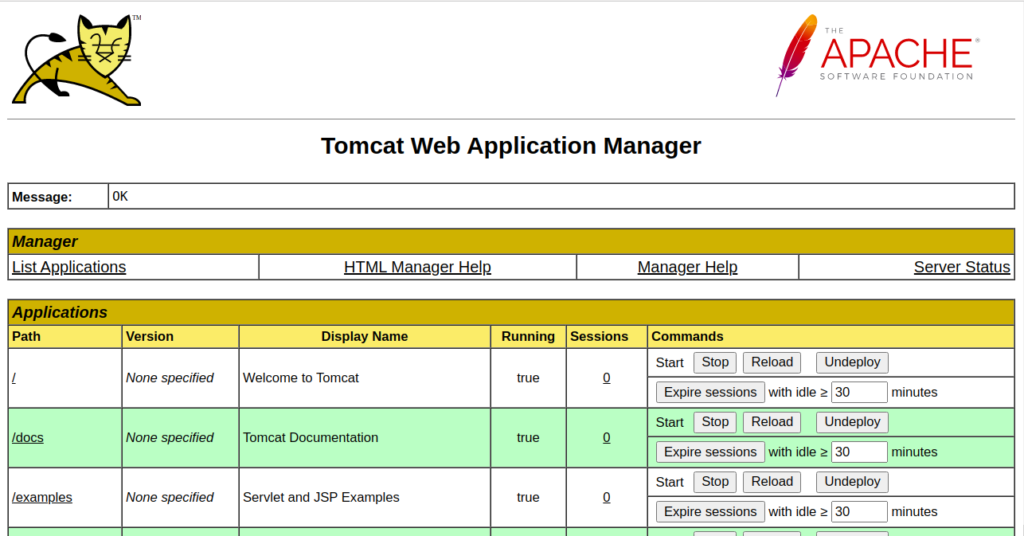Viewport: 1024px width, 536px height.
Task: Undeploy the Welcome to Tomcat application
Action: (x=852, y=362)
